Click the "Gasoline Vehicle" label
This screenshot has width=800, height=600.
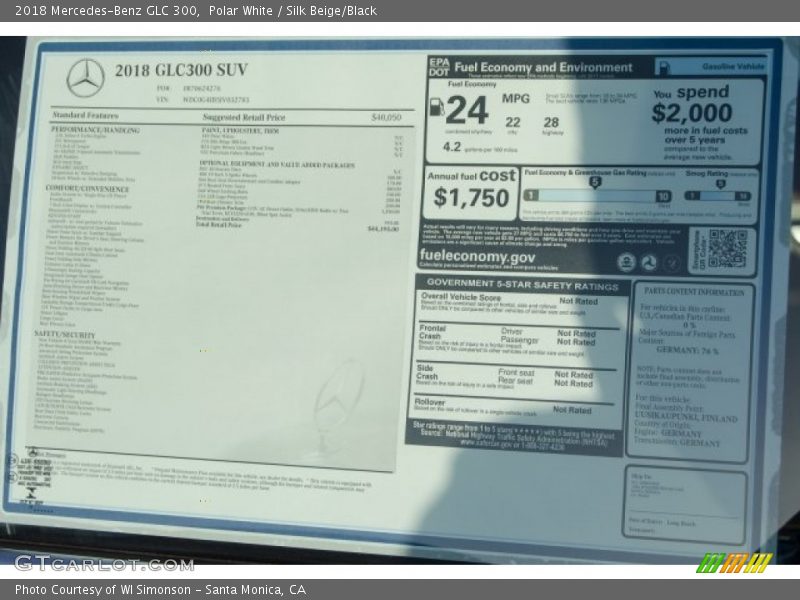tap(733, 66)
